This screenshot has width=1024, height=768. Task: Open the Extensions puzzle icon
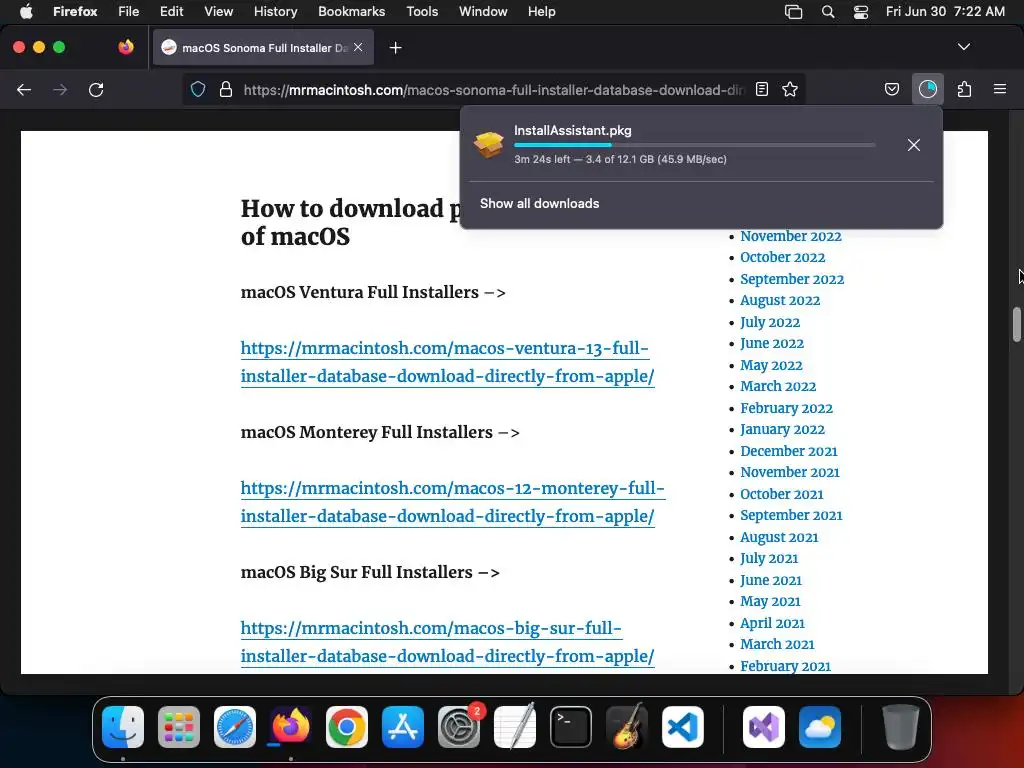click(964, 89)
